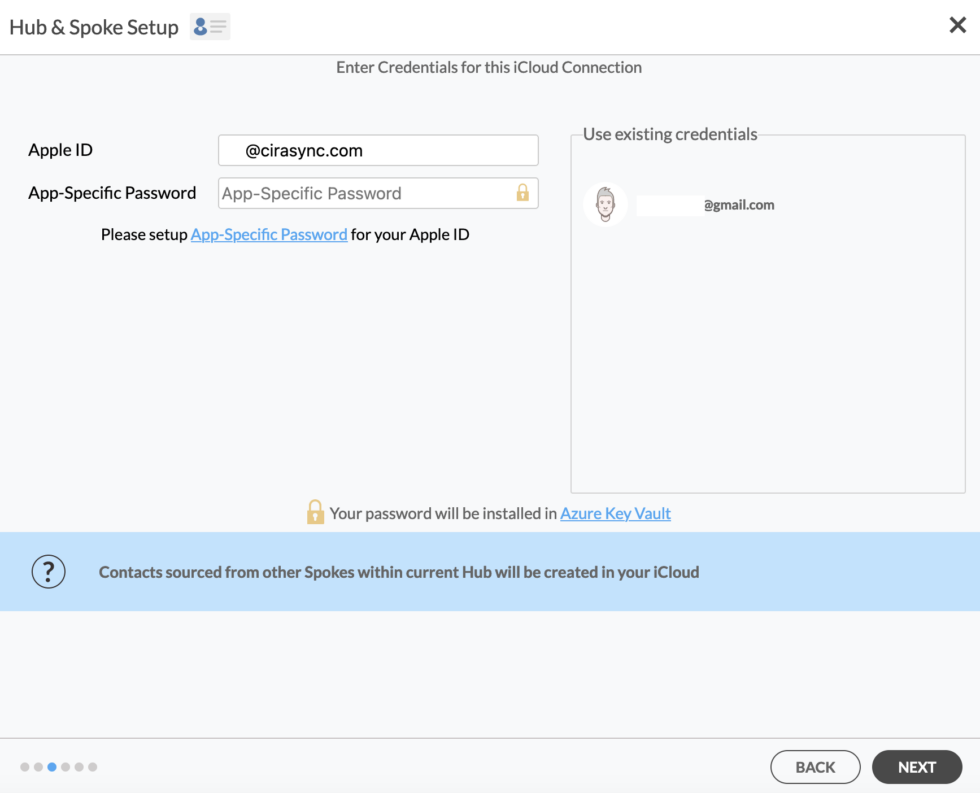980x793 pixels.
Task: Click the Hub & Spoke Setup title
Action: point(95,26)
